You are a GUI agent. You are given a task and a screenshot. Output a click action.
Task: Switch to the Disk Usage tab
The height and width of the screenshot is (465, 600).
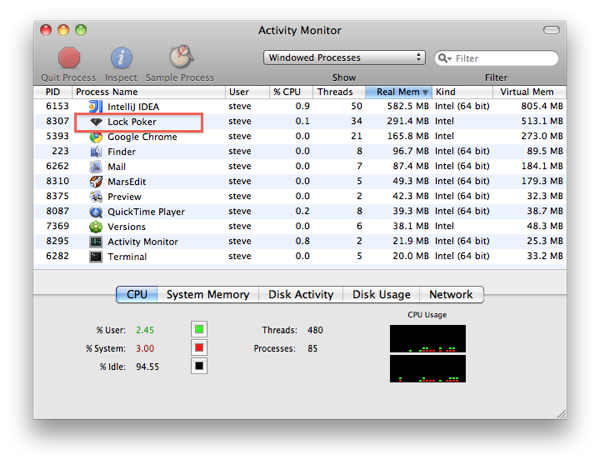click(x=381, y=294)
